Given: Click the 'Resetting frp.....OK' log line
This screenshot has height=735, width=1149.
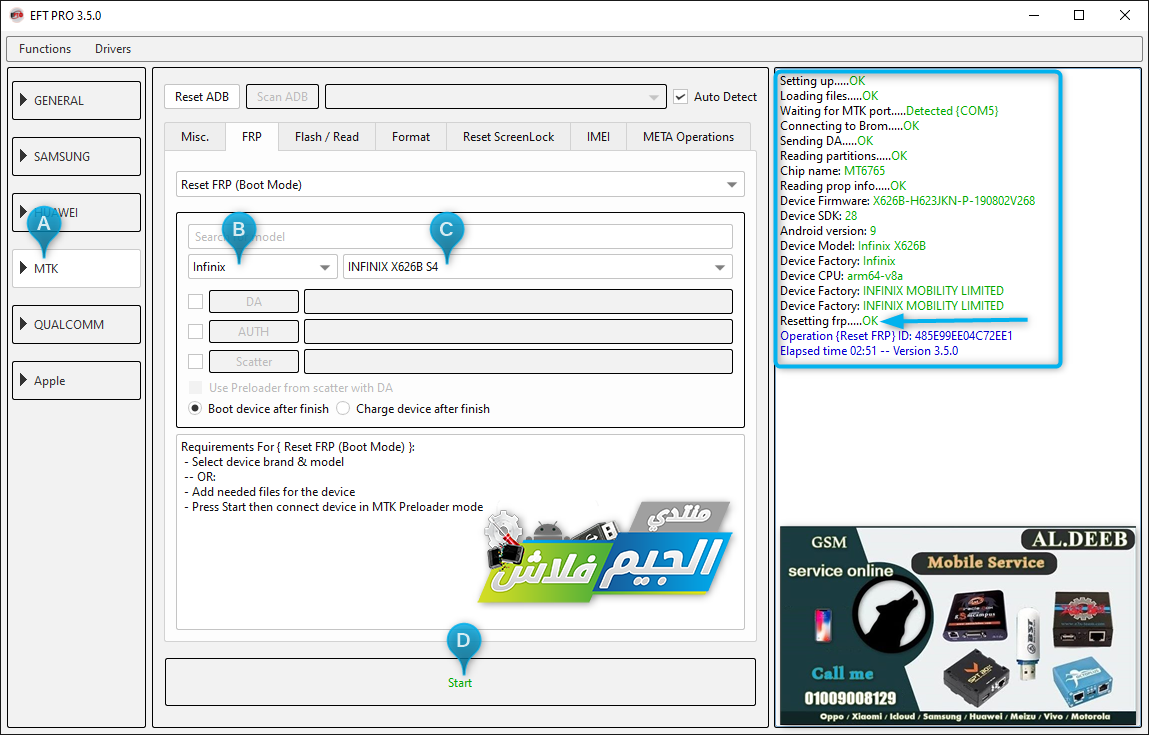Looking at the screenshot, I should (x=829, y=321).
